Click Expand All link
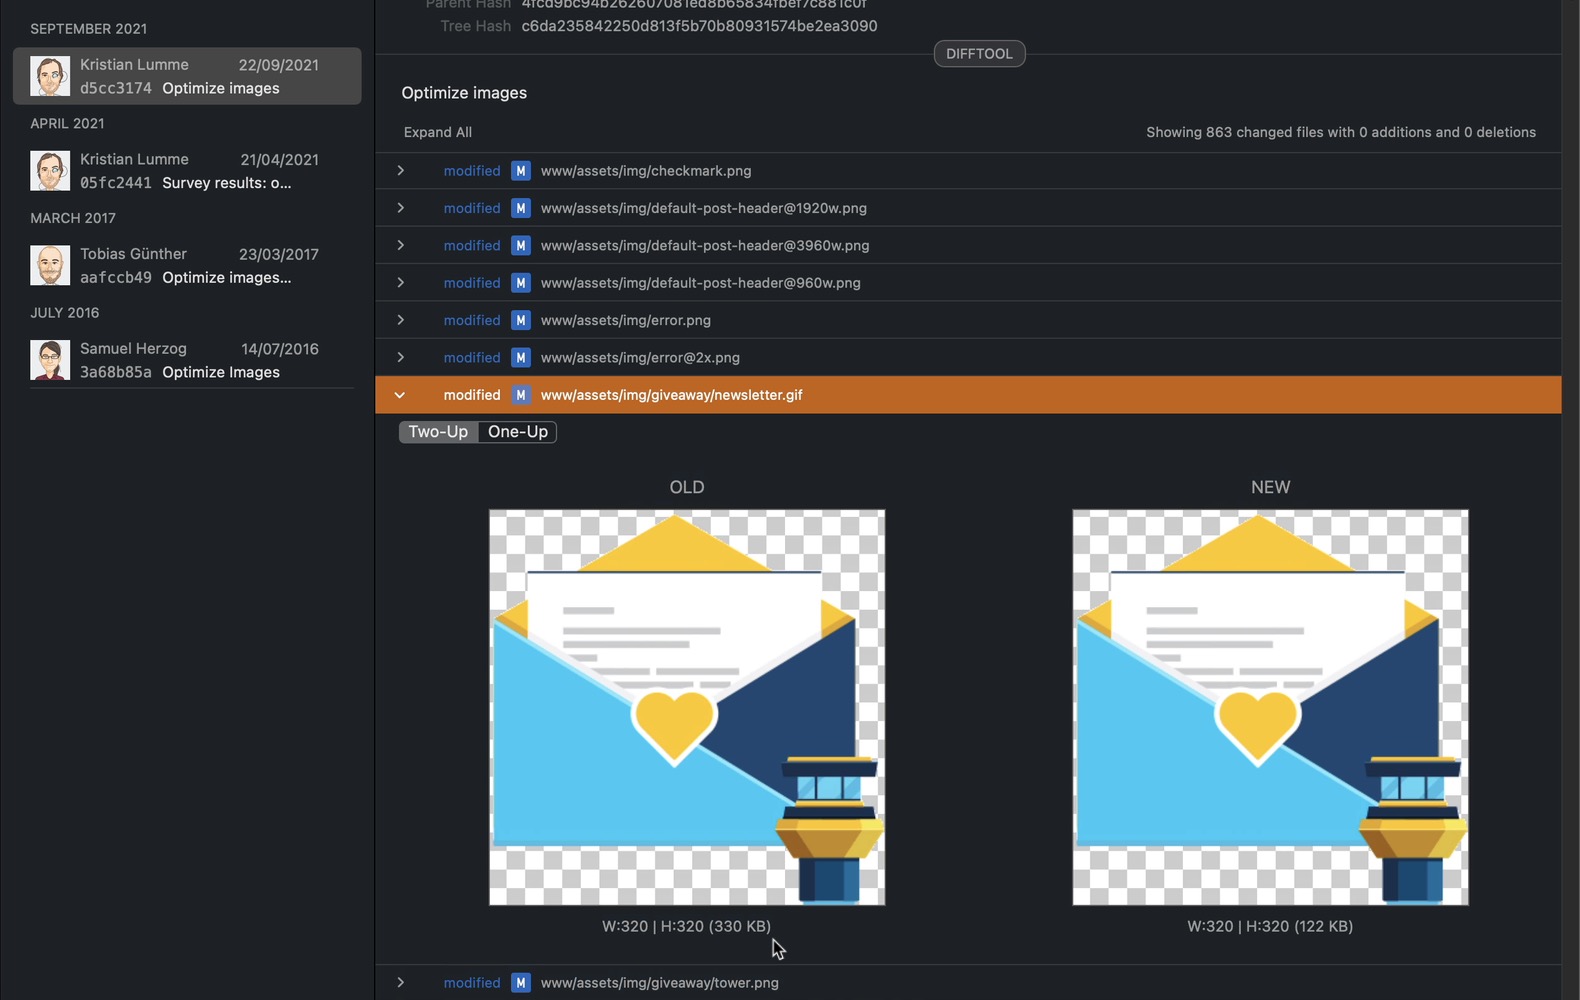1580x1000 pixels. (437, 132)
